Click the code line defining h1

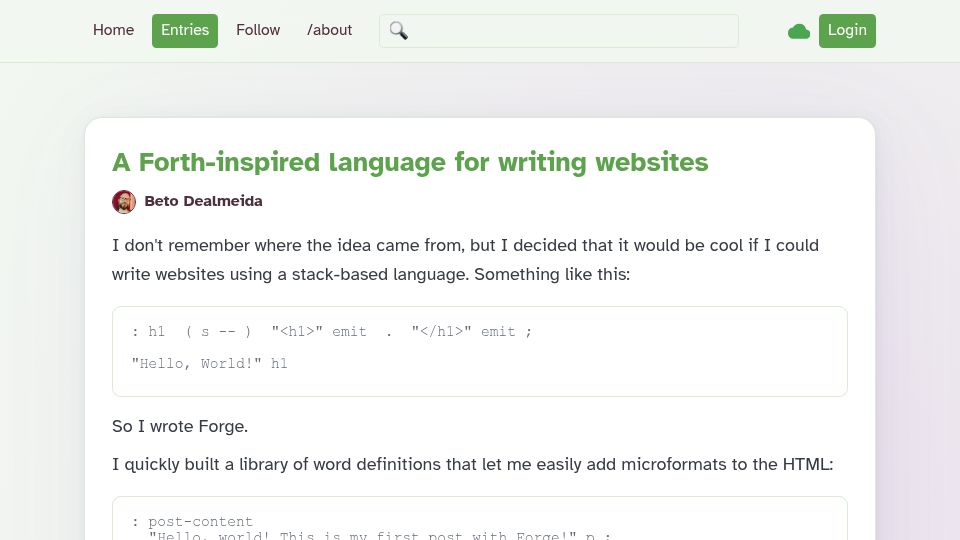point(332,332)
